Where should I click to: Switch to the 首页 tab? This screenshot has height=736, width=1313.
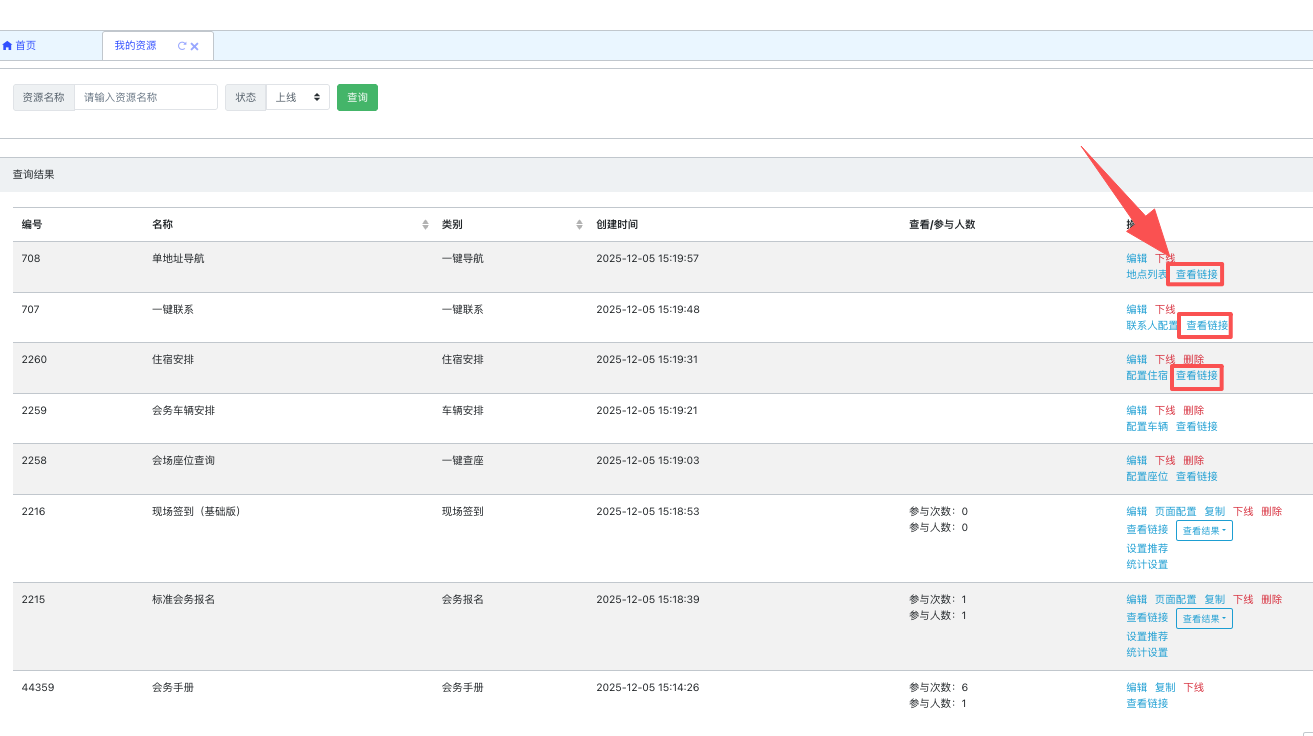click(x=26, y=46)
